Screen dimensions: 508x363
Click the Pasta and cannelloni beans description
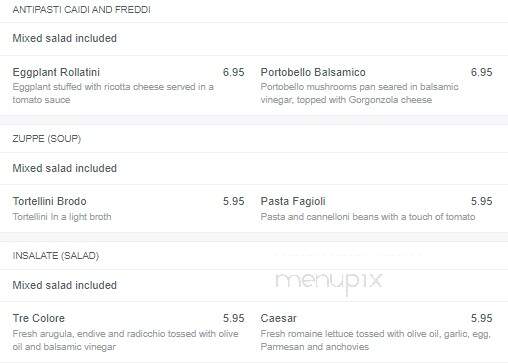[x=368, y=217]
